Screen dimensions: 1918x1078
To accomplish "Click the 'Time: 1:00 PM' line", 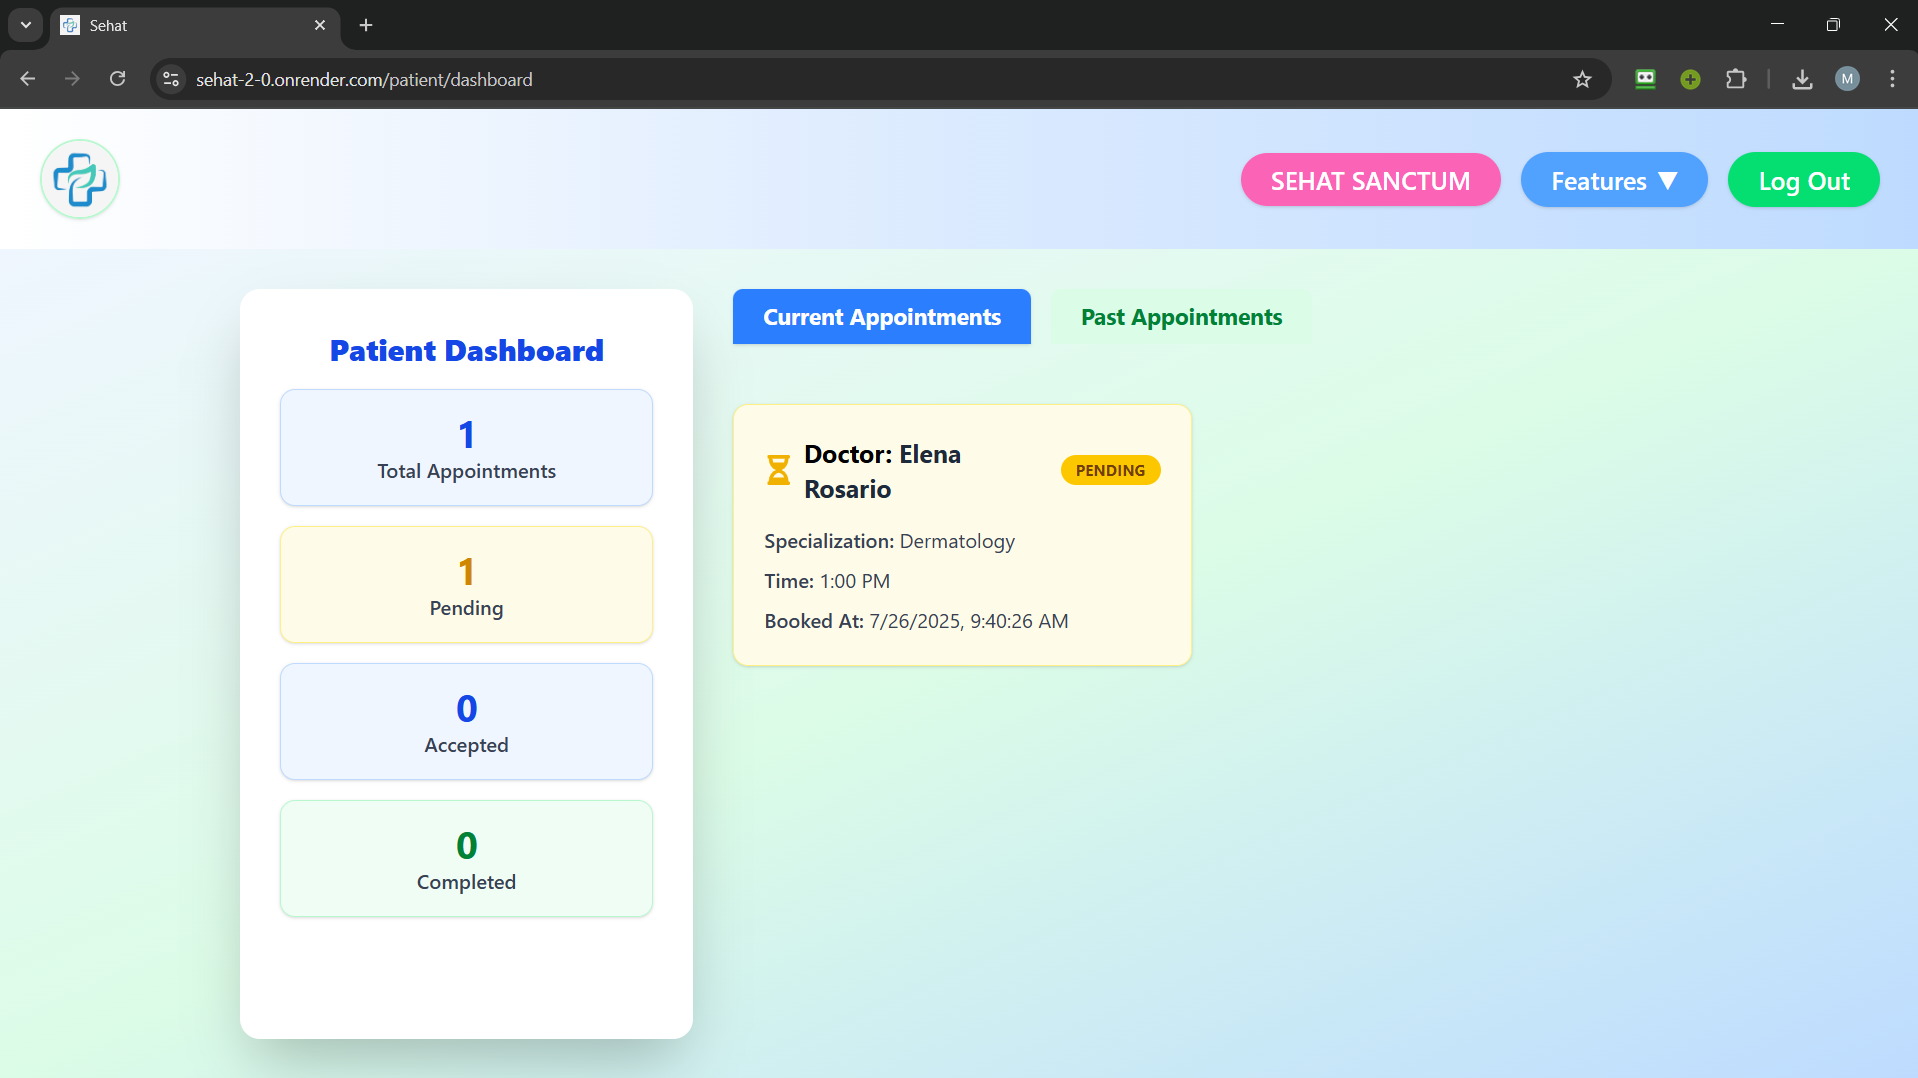I will click(x=827, y=581).
